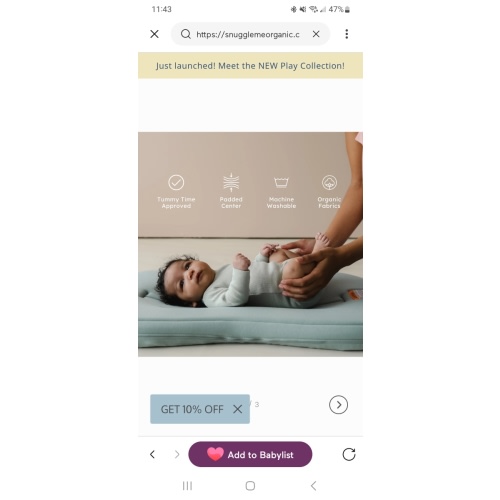Tap the Android home button
The height and width of the screenshot is (500, 500).
click(x=250, y=486)
